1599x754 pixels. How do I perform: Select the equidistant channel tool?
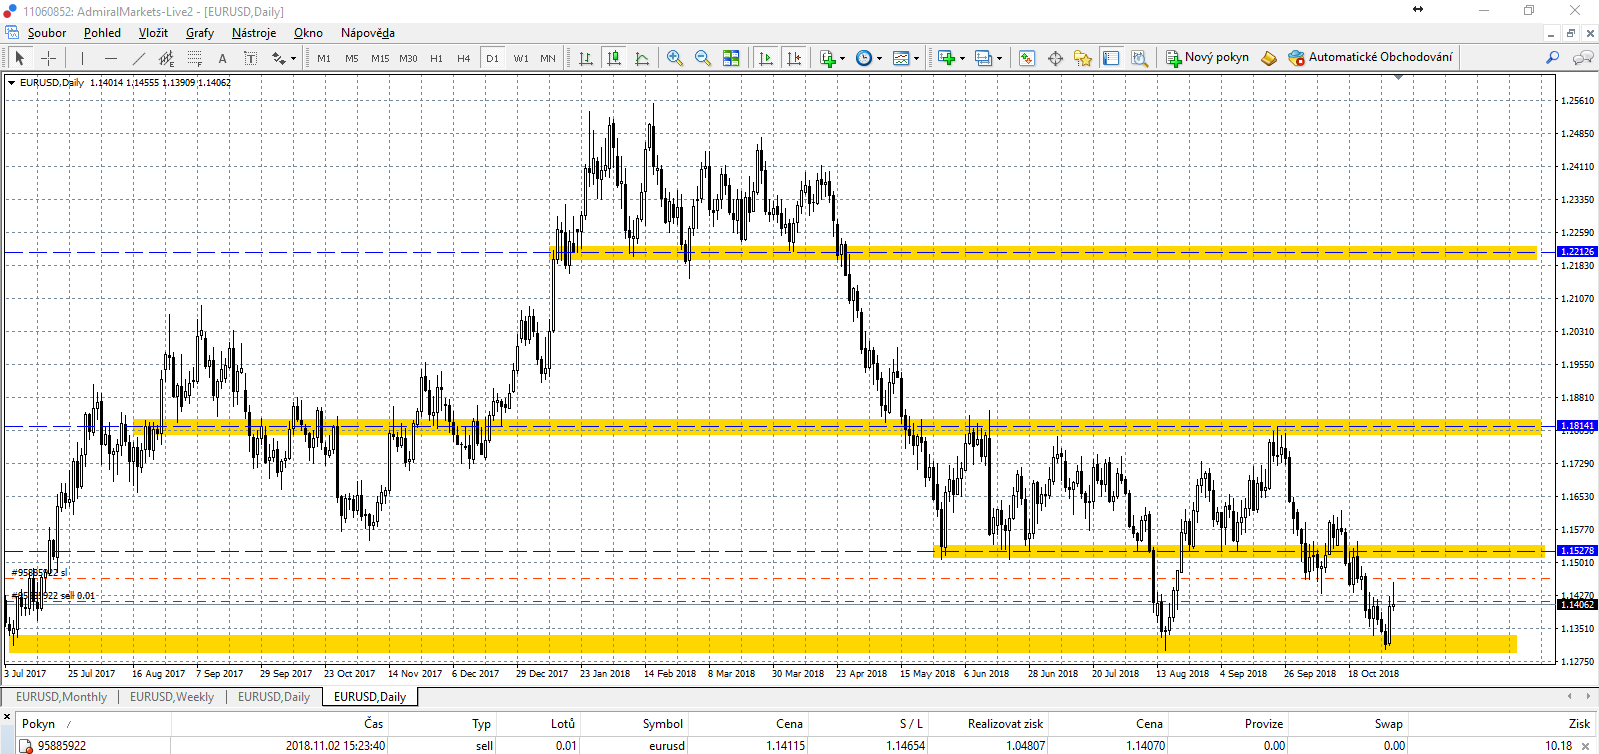pos(167,58)
